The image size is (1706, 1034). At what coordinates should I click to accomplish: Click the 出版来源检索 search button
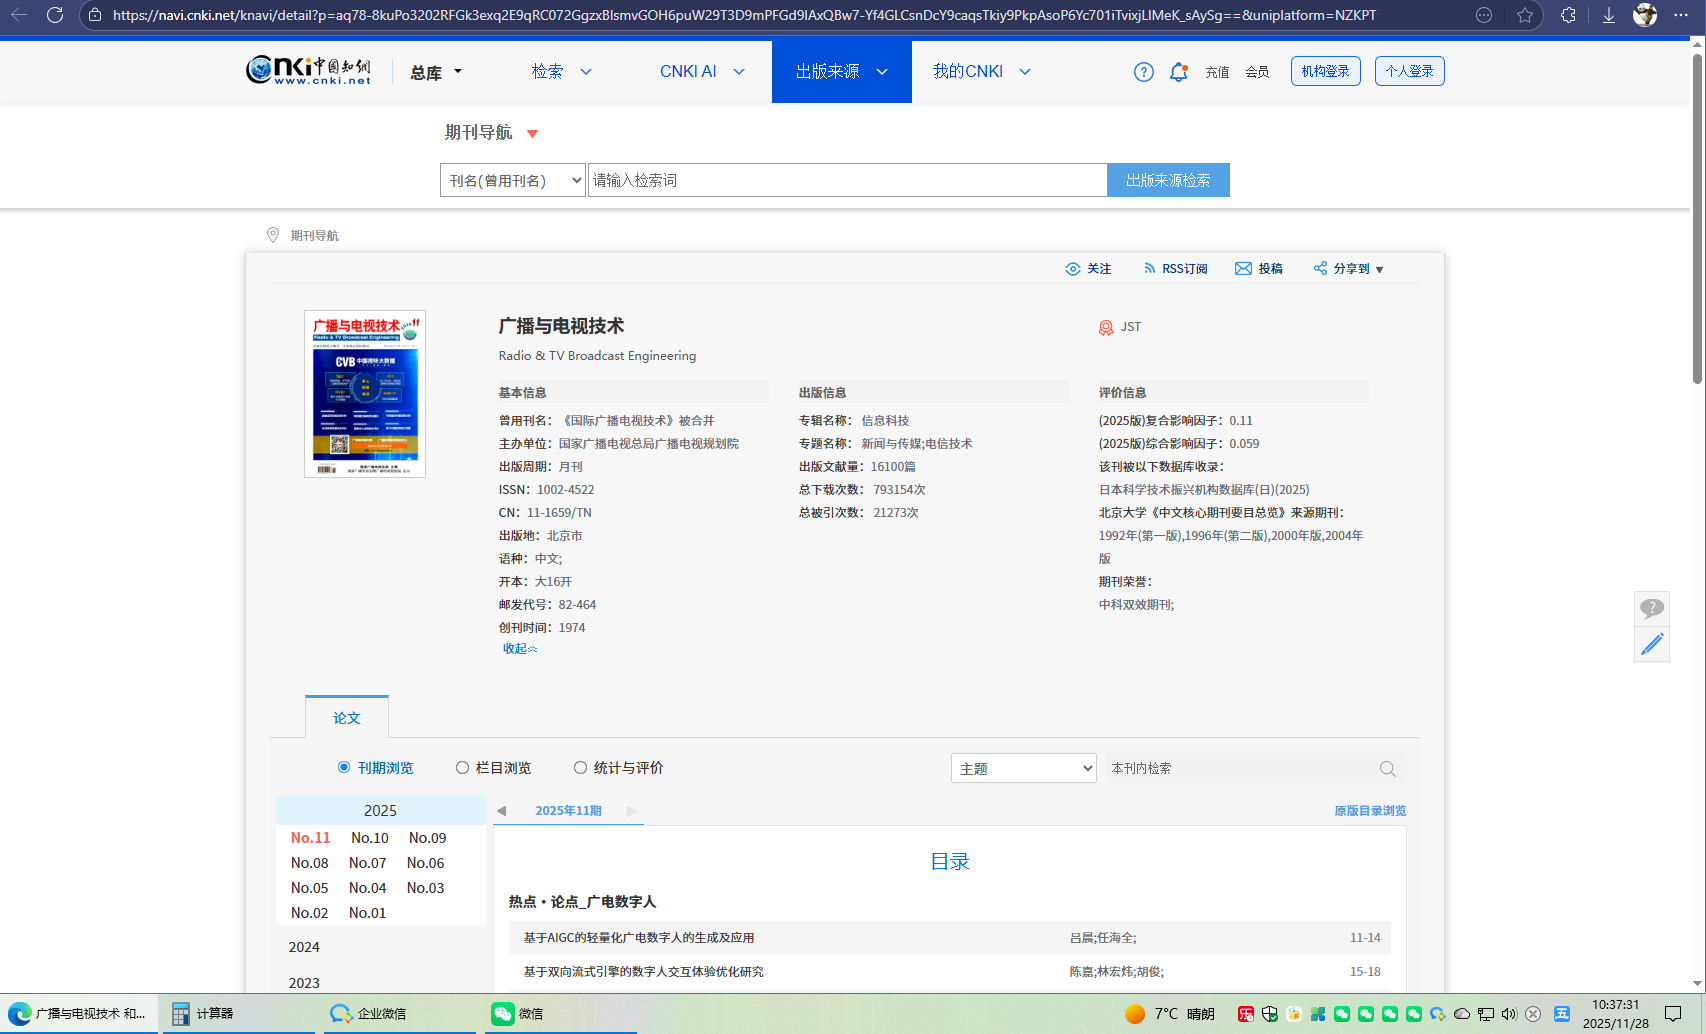pyautogui.click(x=1168, y=180)
